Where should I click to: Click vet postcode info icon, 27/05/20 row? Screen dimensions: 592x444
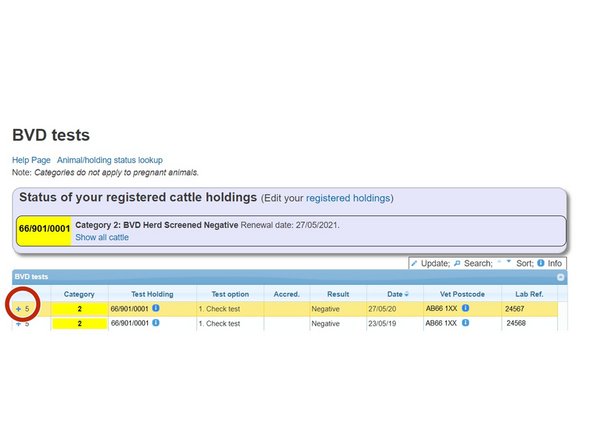click(x=466, y=308)
